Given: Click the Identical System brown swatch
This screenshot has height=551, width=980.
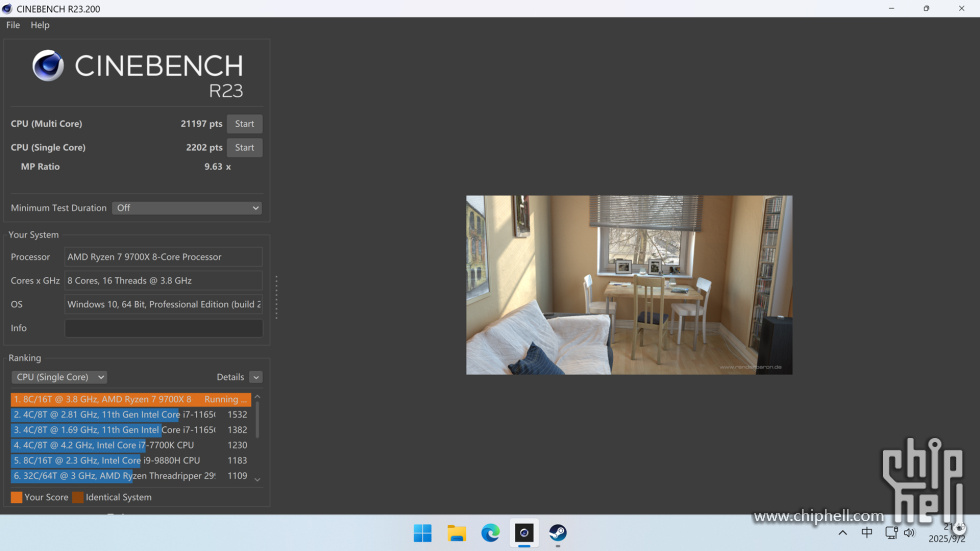Looking at the screenshot, I should (x=78, y=497).
